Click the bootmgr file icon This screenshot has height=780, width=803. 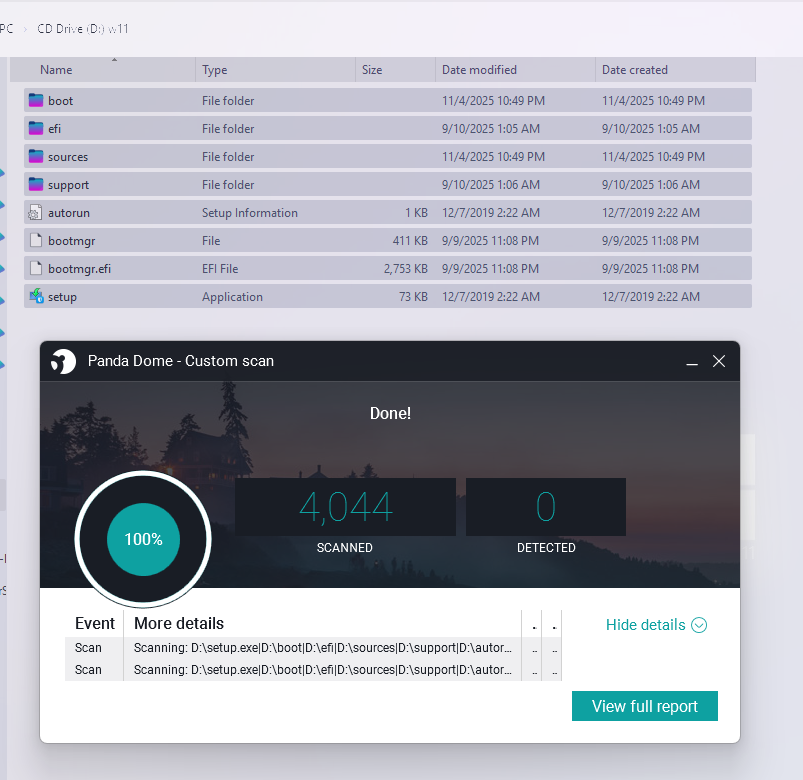36,240
